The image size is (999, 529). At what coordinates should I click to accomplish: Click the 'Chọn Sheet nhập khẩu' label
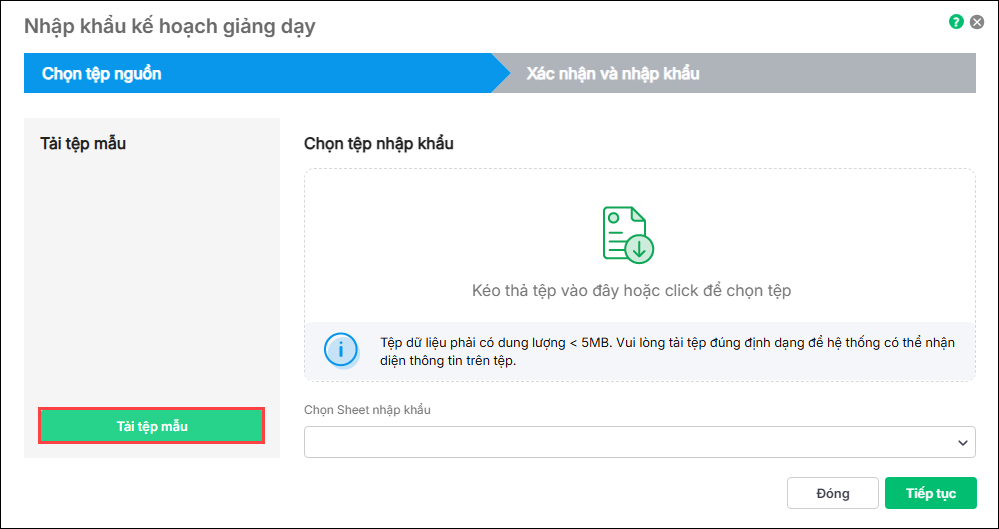pos(367,410)
